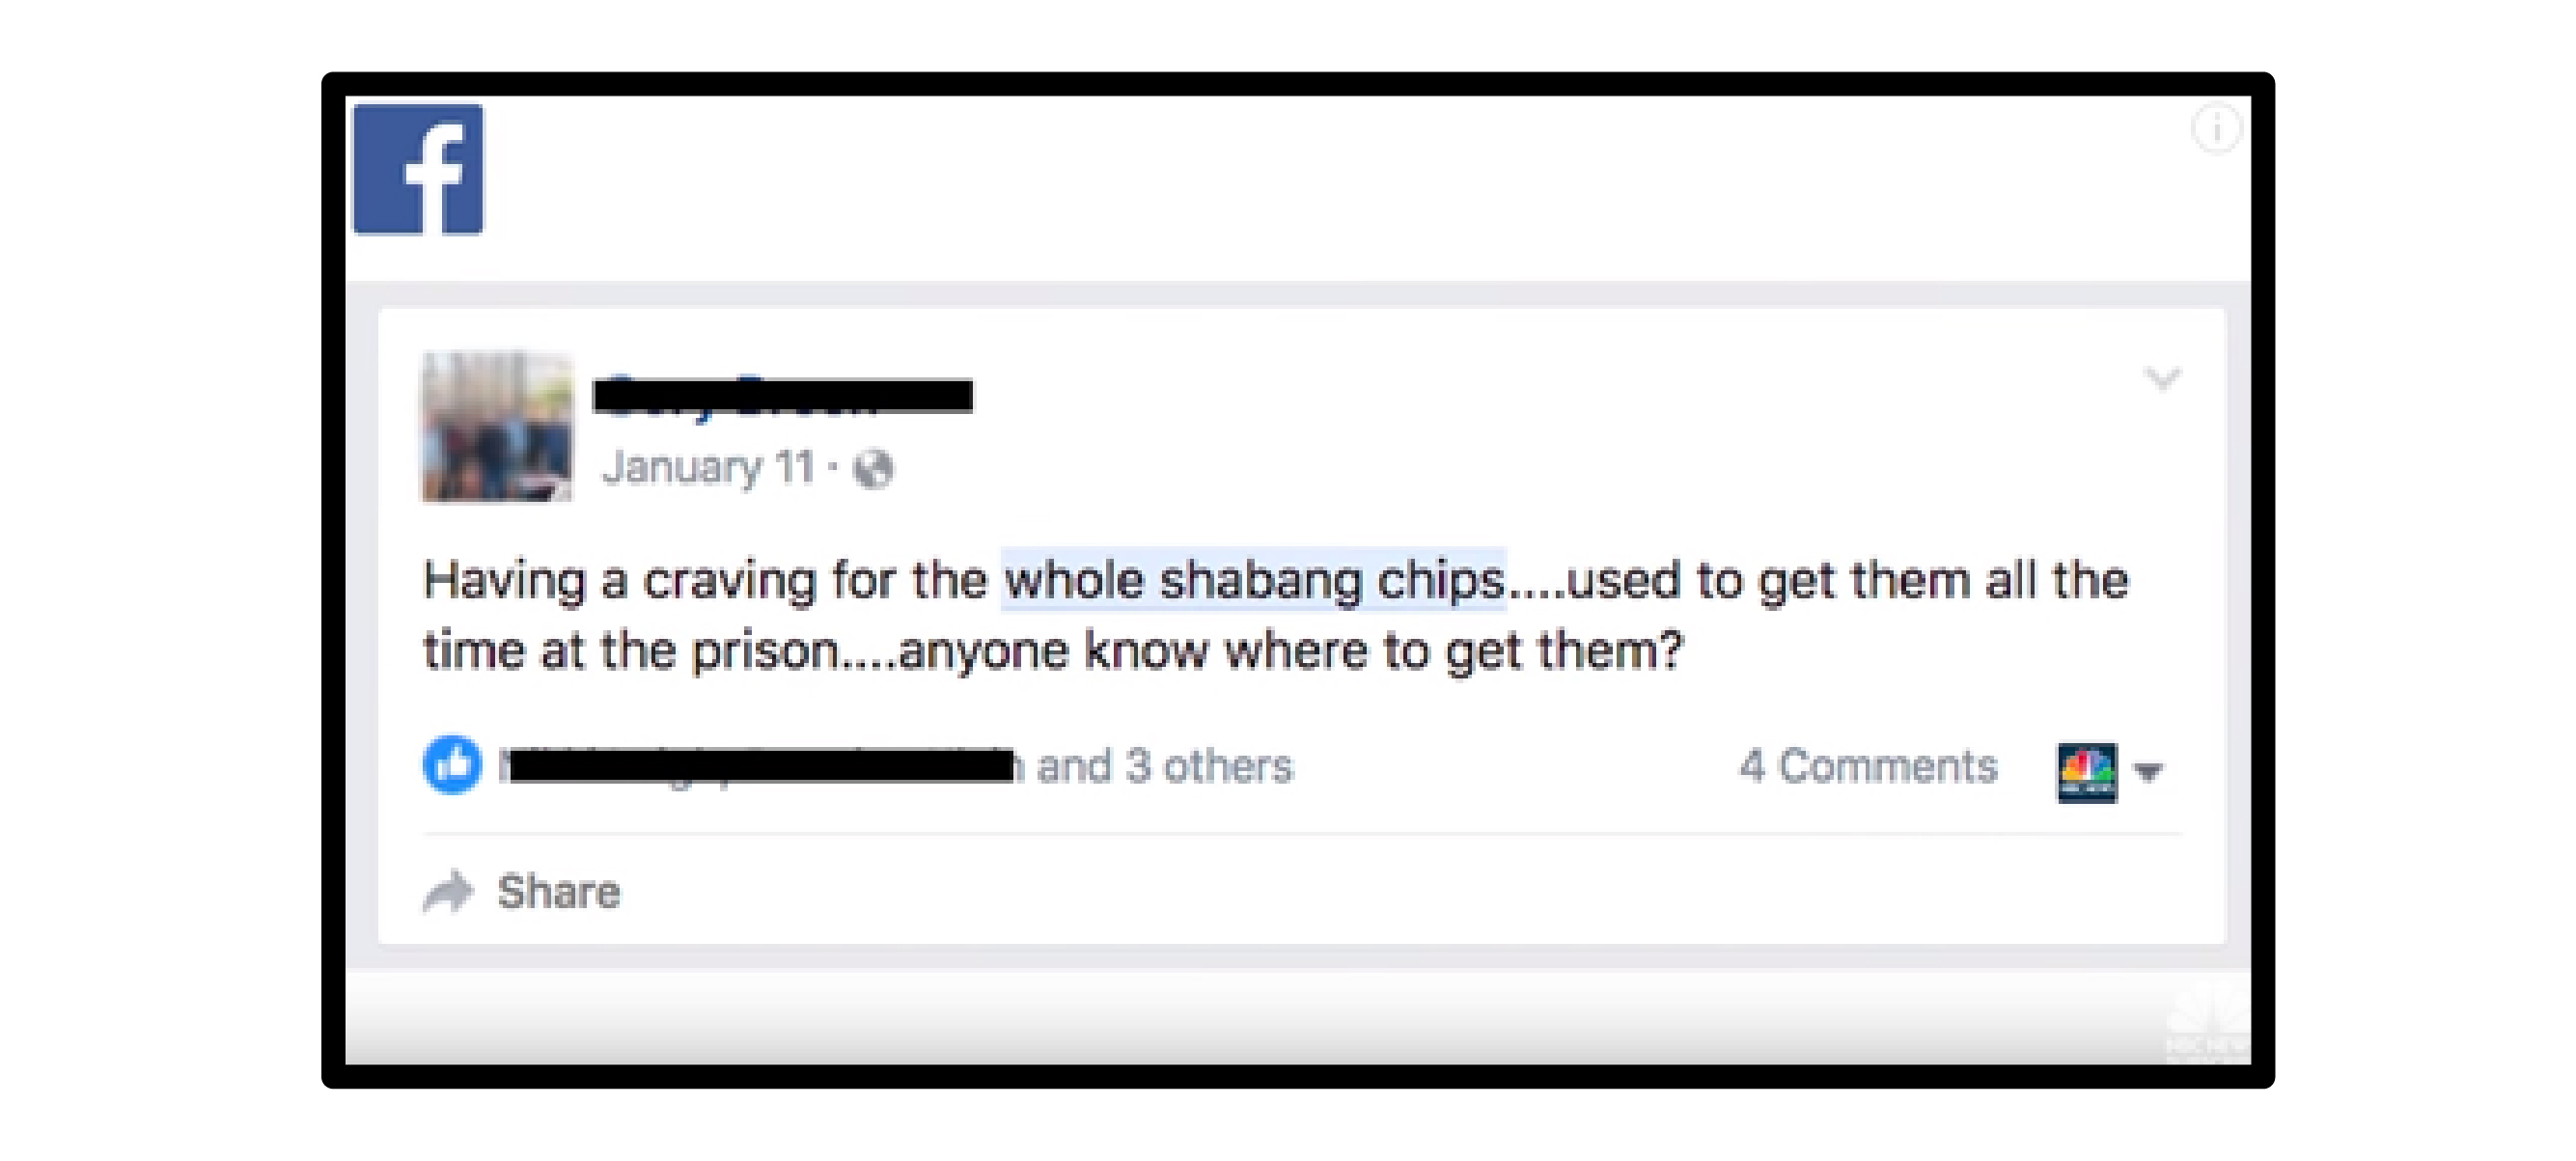2576x1161 pixels.
Task: Click the redacted names of likers
Action: click(760, 767)
